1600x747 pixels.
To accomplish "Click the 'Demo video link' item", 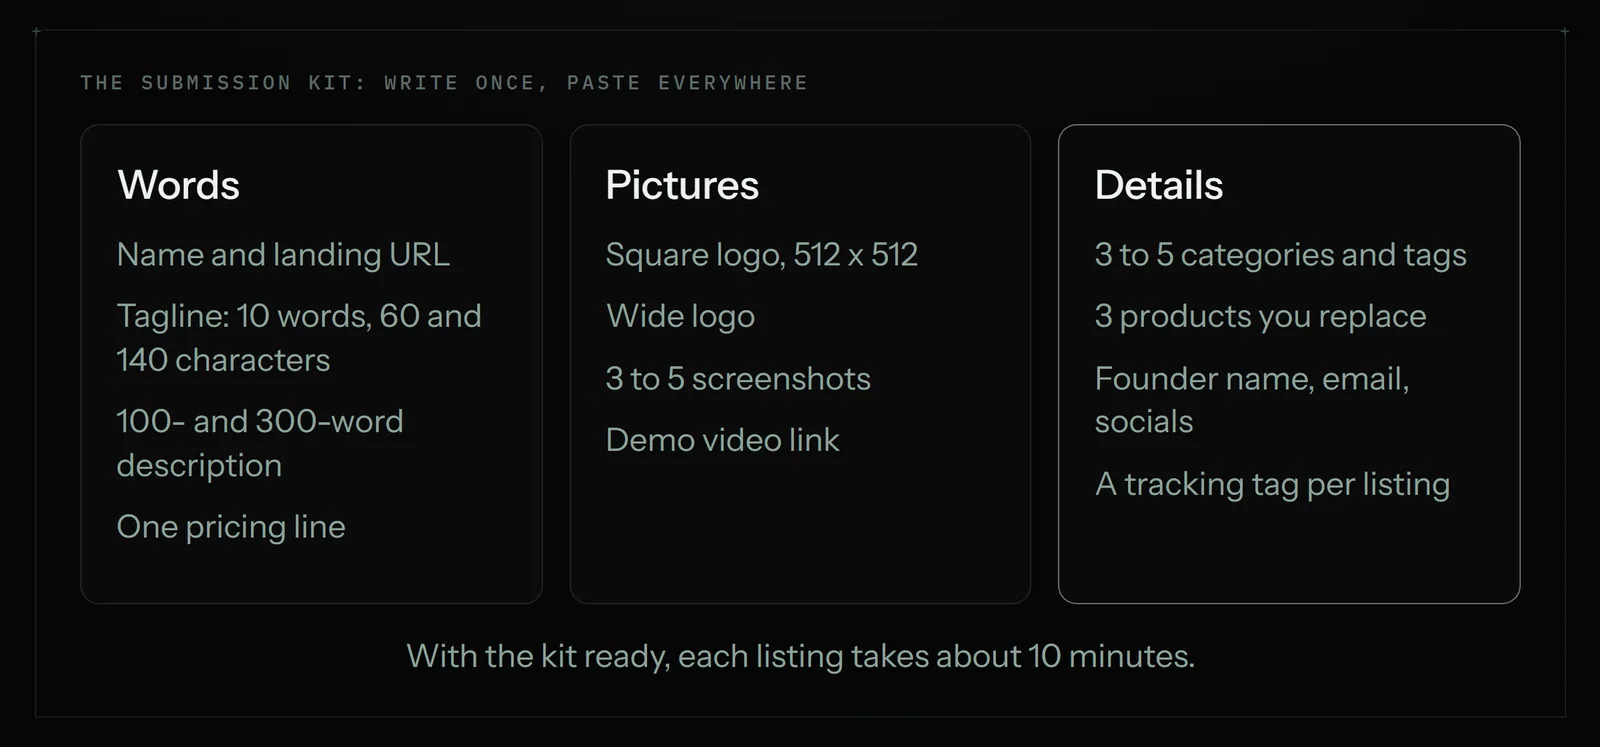I will [723, 440].
